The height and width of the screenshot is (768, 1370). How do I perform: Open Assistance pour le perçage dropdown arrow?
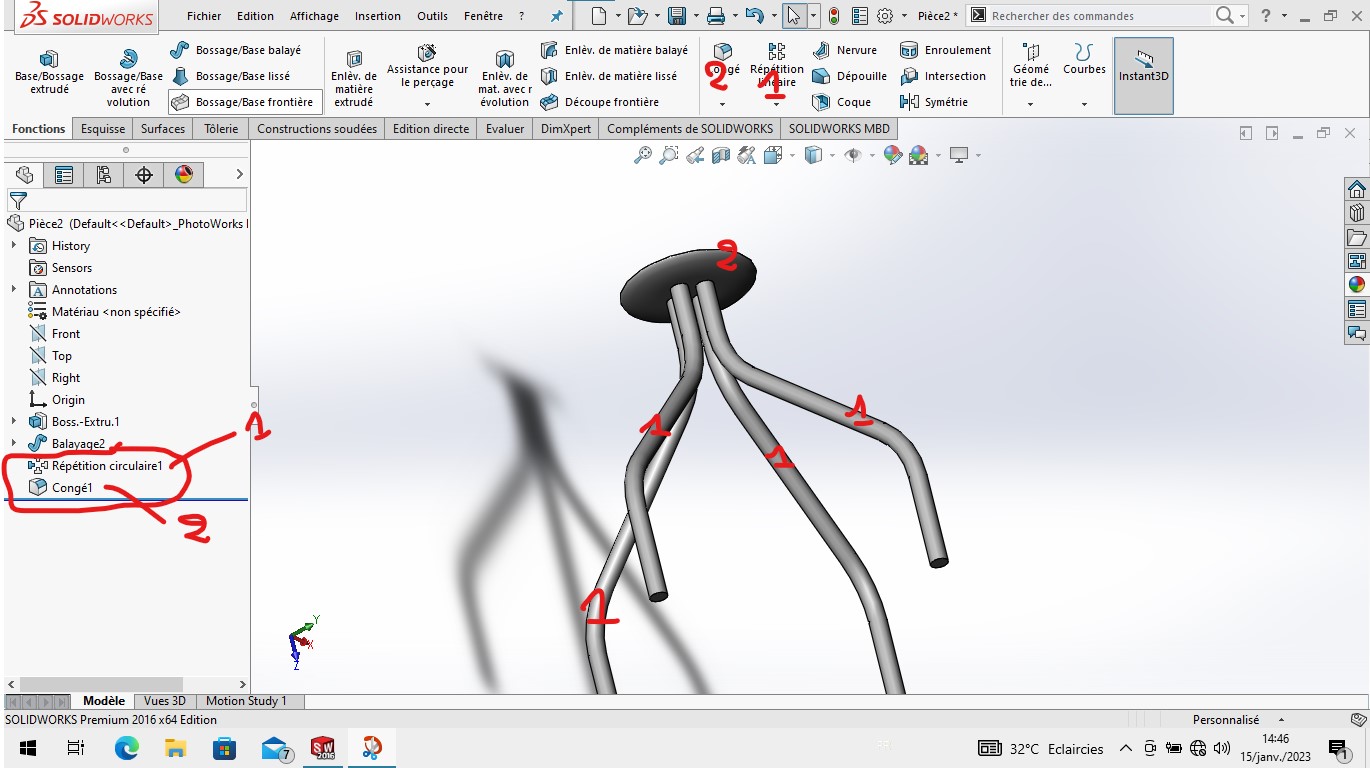point(427,104)
